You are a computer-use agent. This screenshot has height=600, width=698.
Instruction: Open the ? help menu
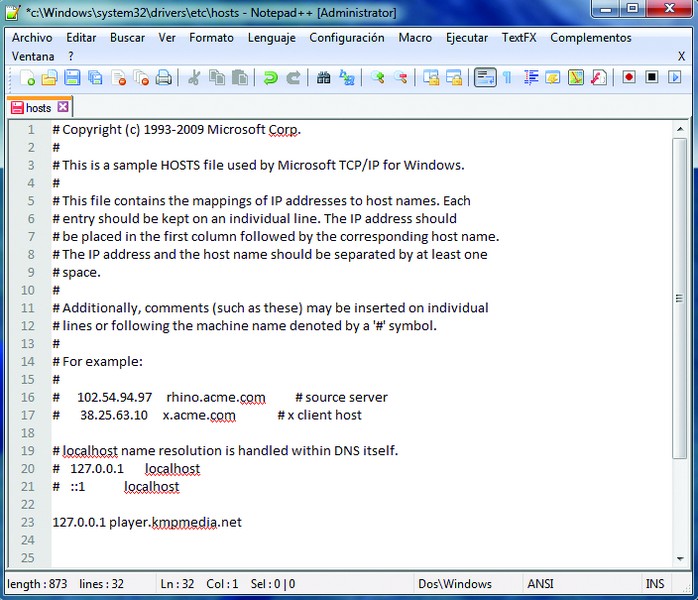pos(71,57)
